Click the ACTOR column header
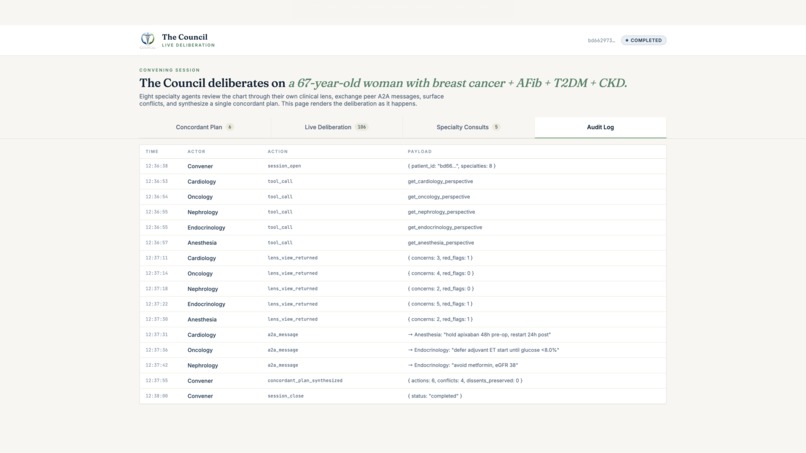The image size is (806, 453). coord(196,152)
